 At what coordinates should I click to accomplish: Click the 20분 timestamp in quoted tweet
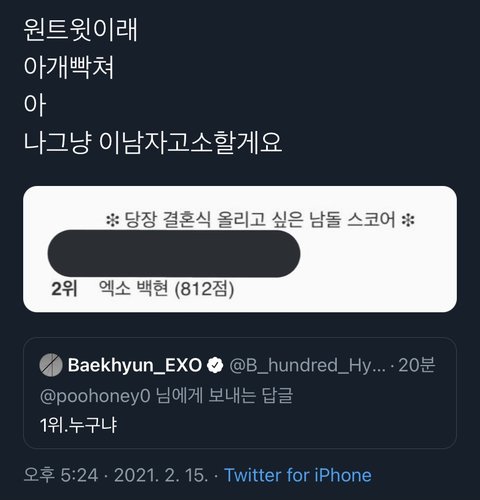pyautogui.click(x=417, y=365)
